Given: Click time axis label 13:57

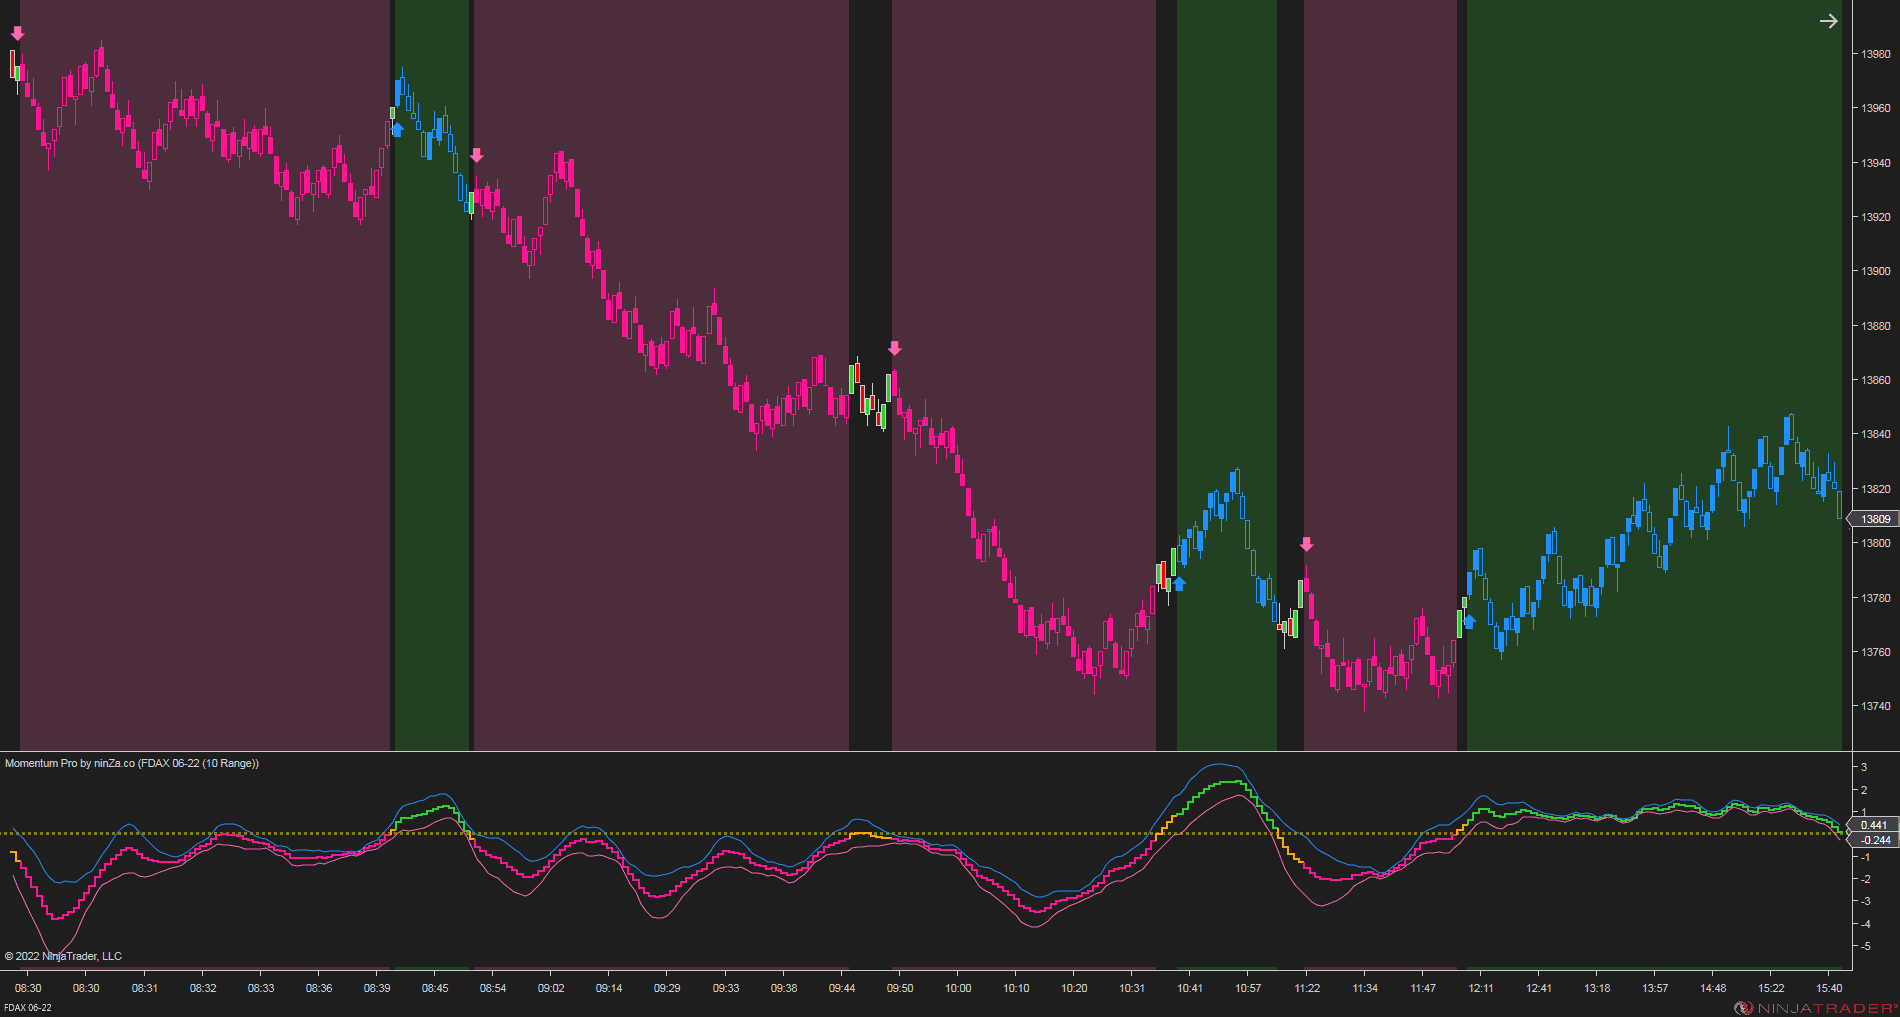Looking at the screenshot, I should [x=1655, y=988].
